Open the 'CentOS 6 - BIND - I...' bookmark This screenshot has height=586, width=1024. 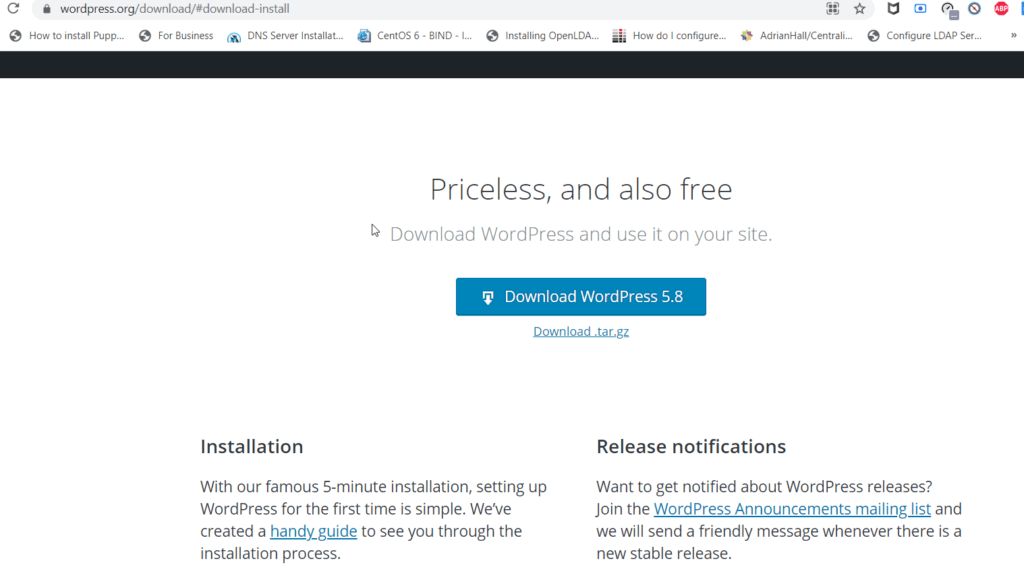click(415, 36)
